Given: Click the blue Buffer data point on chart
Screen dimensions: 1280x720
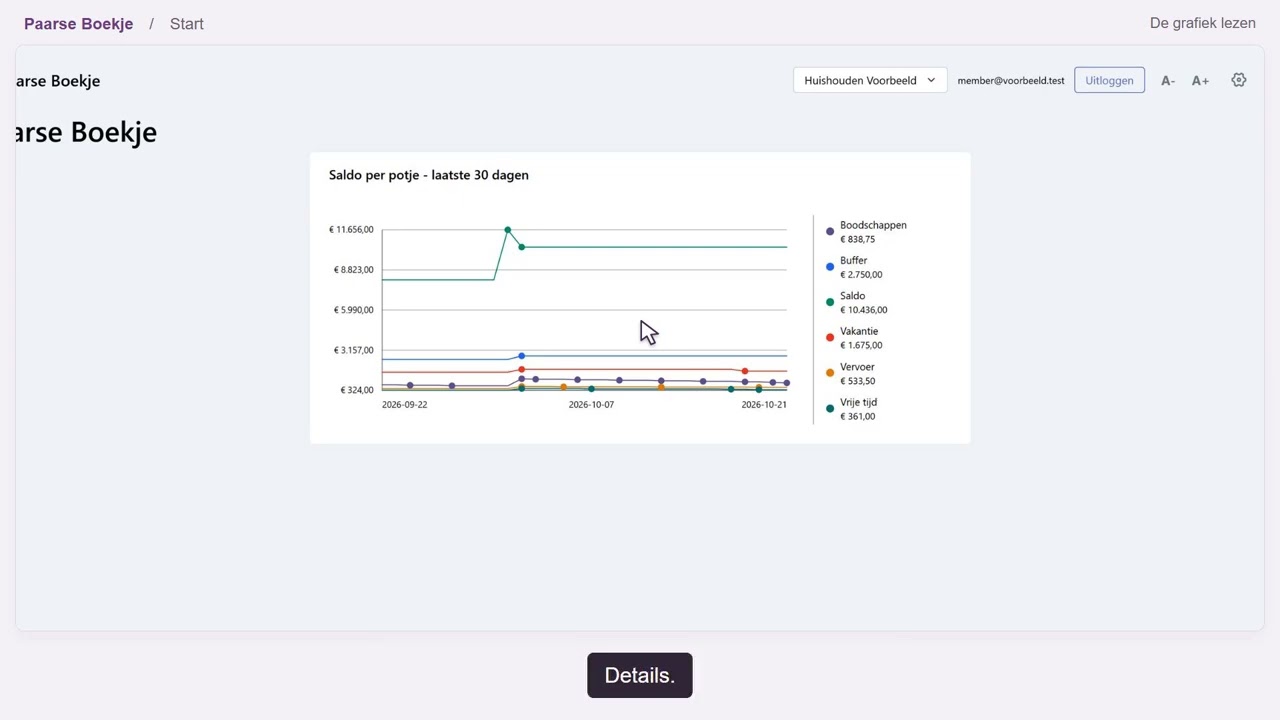Looking at the screenshot, I should (x=521, y=356).
